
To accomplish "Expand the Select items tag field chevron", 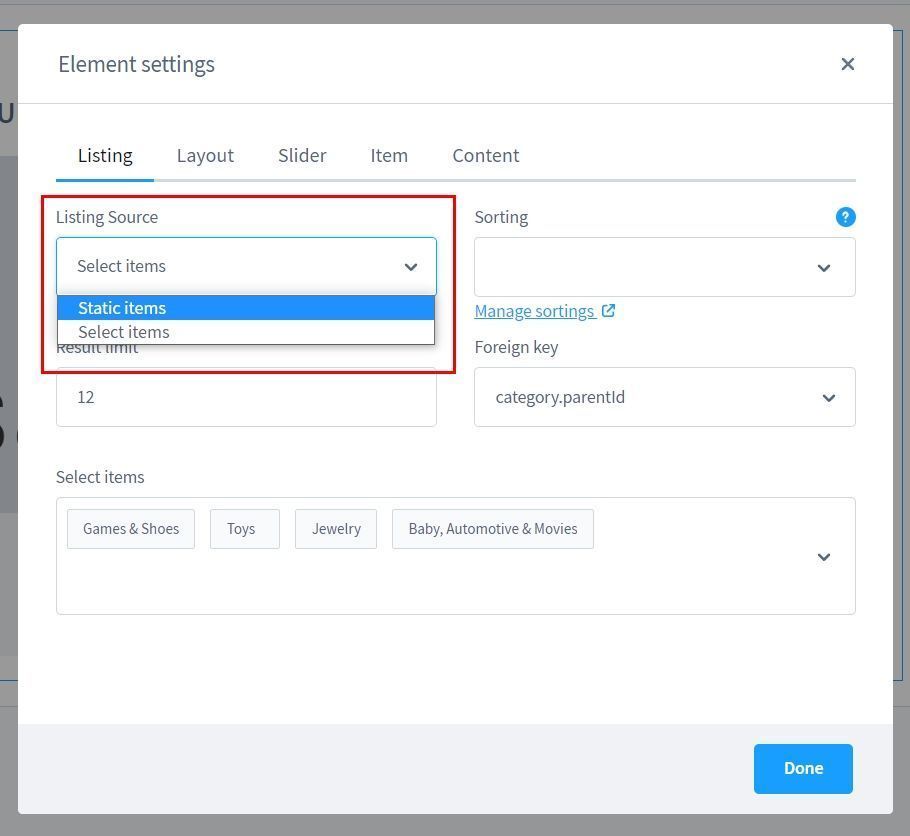I will (824, 557).
